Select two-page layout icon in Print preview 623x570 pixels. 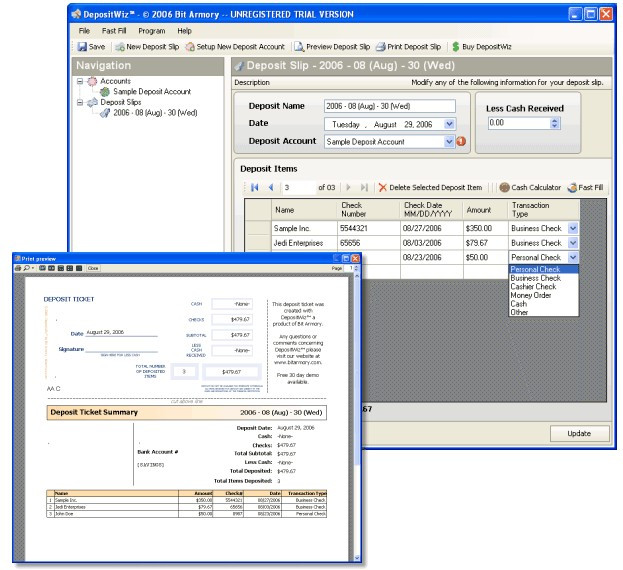coord(51,268)
